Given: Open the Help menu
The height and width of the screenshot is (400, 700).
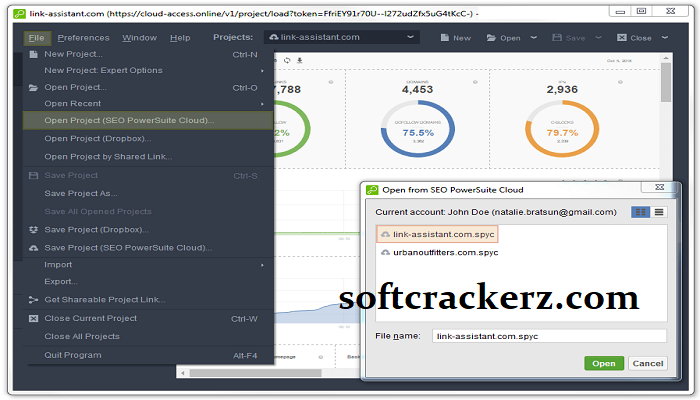Looking at the screenshot, I should pos(180,38).
